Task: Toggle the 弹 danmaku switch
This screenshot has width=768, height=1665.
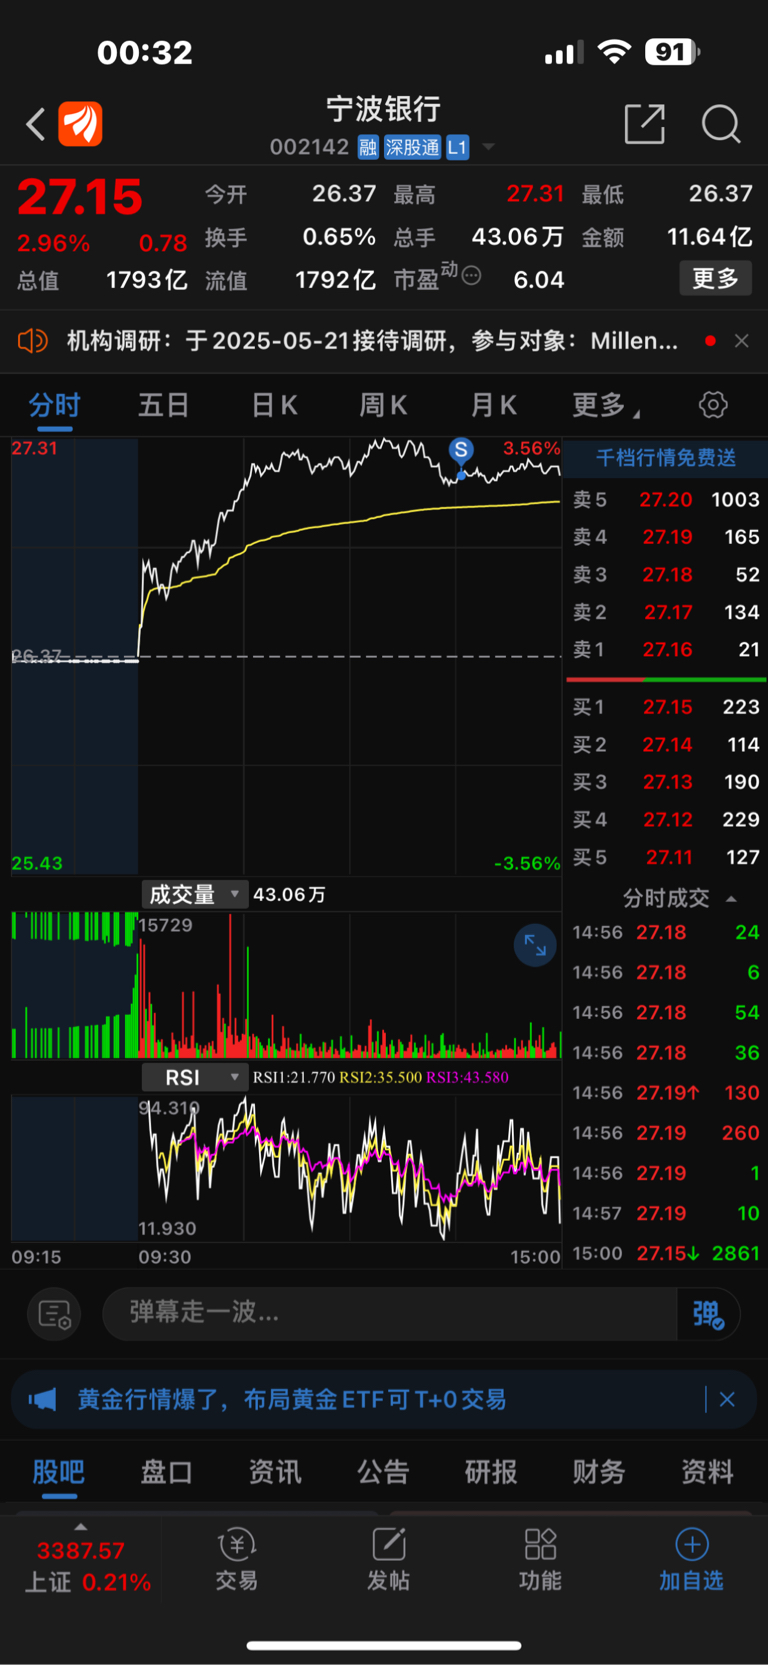Action: coord(708,1313)
